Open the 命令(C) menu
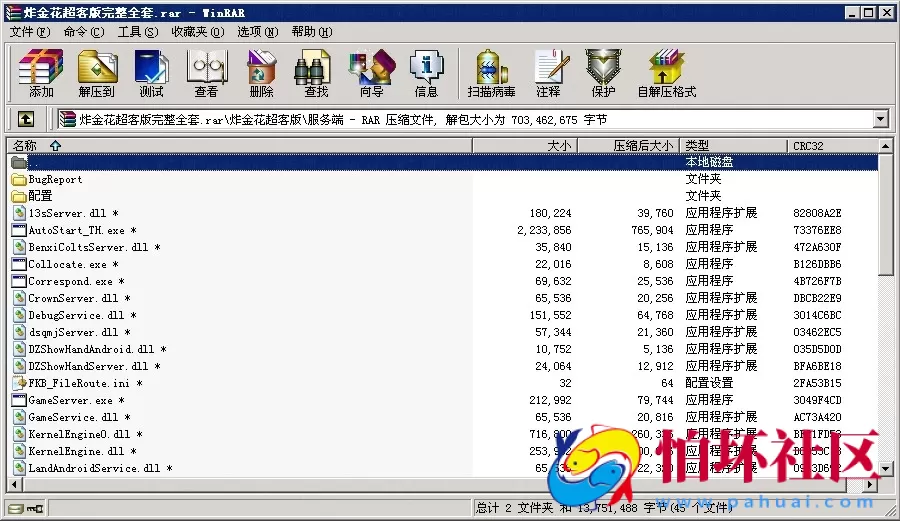 point(84,32)
